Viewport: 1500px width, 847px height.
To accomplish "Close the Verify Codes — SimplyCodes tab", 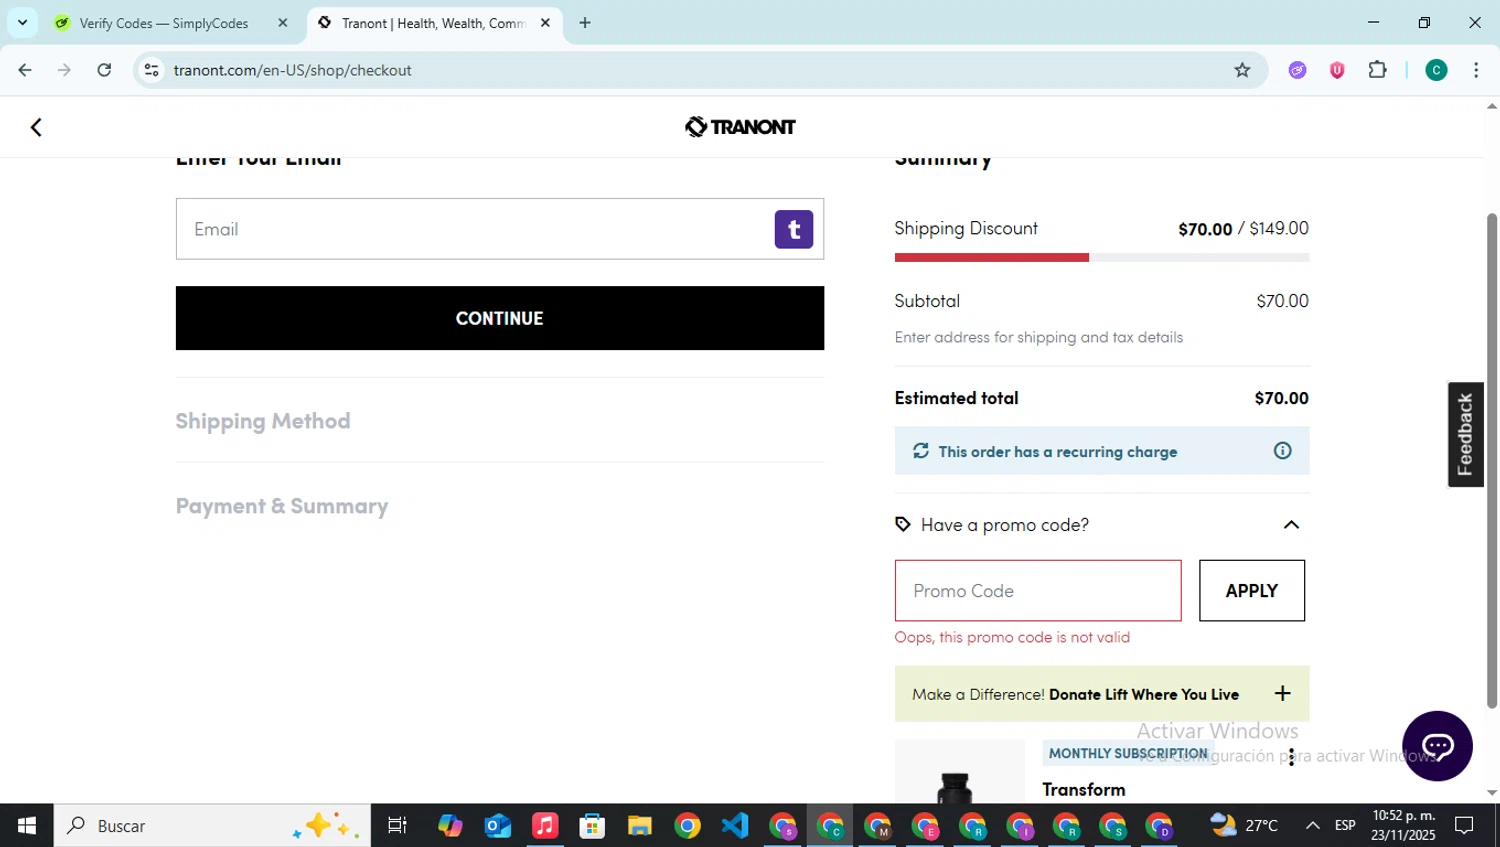I will point(283,23).
